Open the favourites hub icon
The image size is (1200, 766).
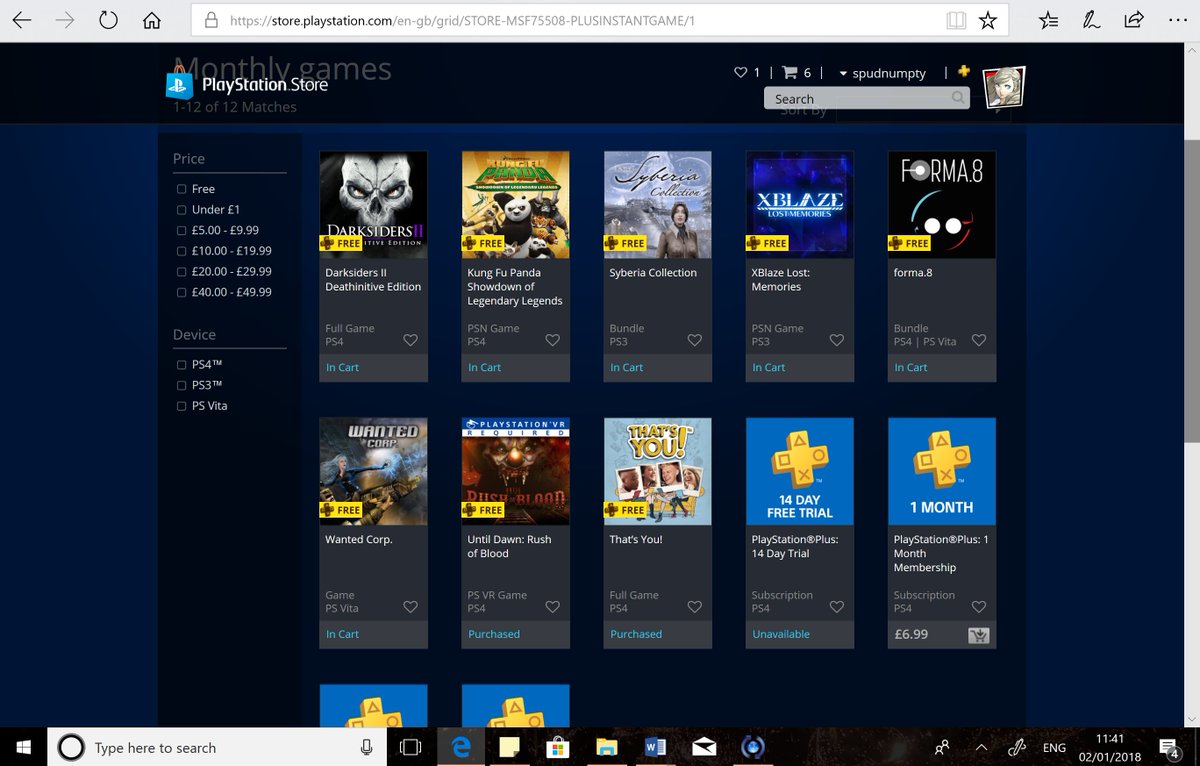(x=1048, y=20)
